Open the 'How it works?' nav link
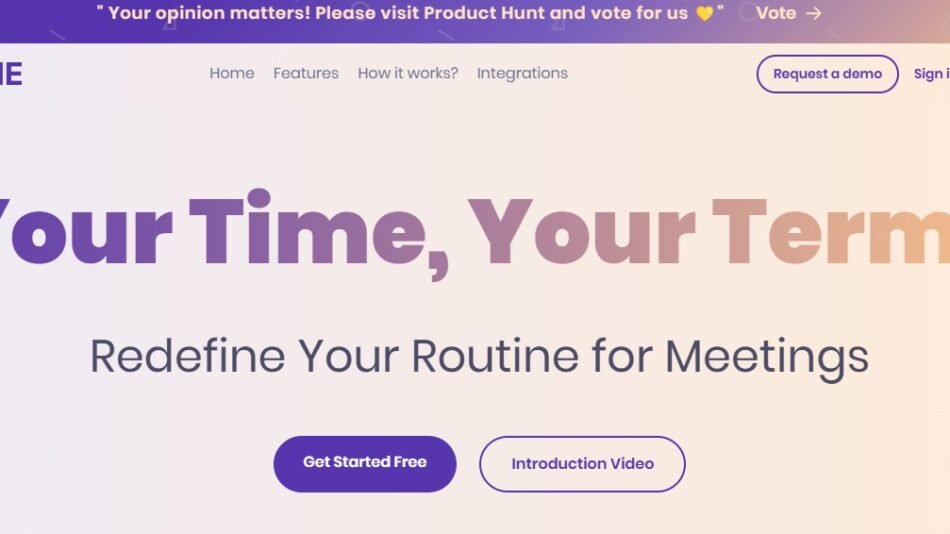This screenshot has height=534, width=950. point(407,73)
